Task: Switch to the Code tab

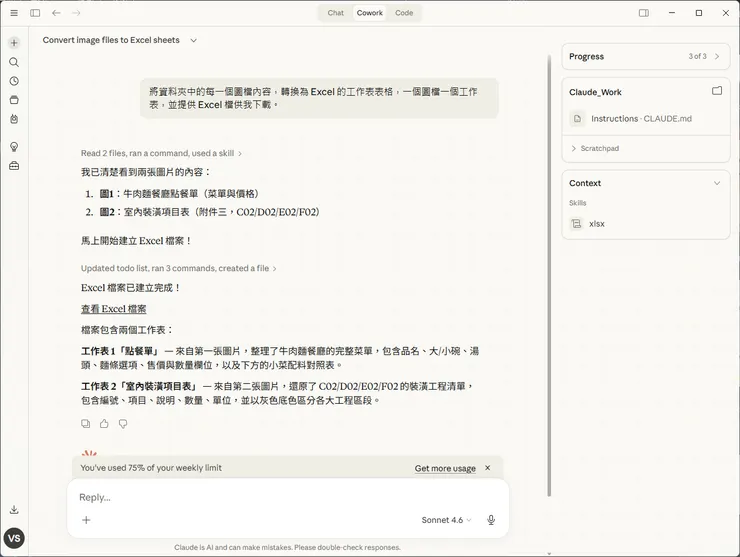Action: (404, 13)
